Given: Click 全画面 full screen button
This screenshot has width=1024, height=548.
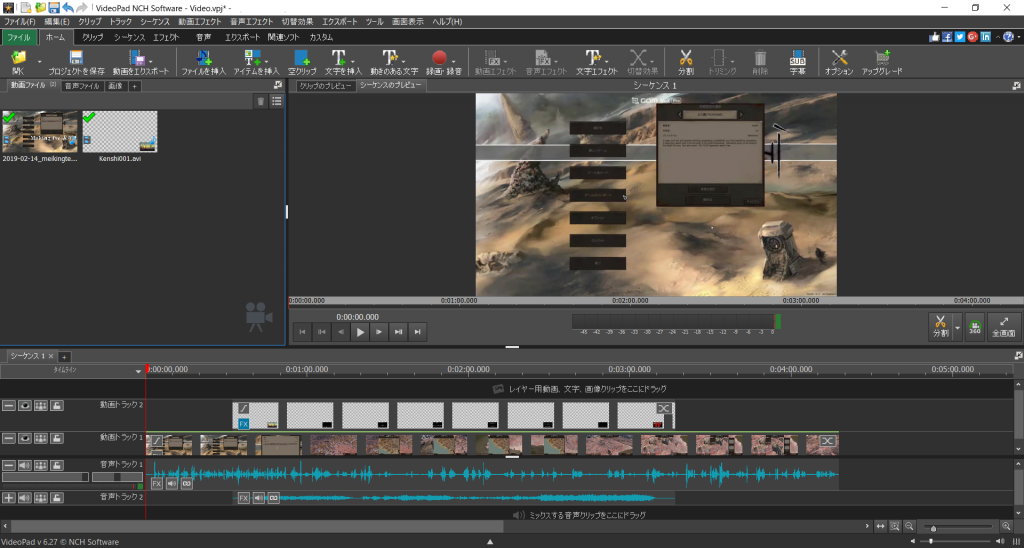Looking at the screenshot, I should [x=1003, y=326].
